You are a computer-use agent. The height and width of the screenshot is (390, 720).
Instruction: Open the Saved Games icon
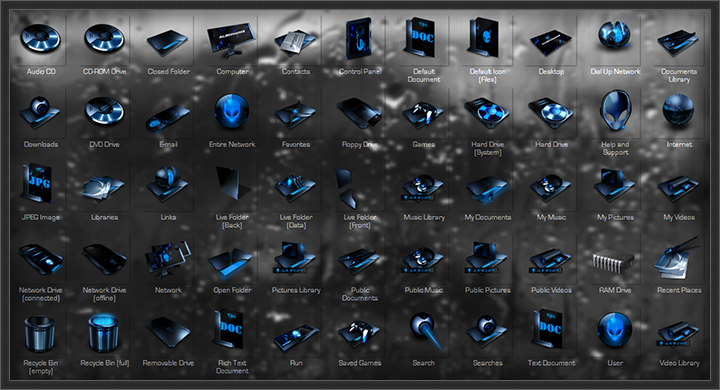pos(360,333)
